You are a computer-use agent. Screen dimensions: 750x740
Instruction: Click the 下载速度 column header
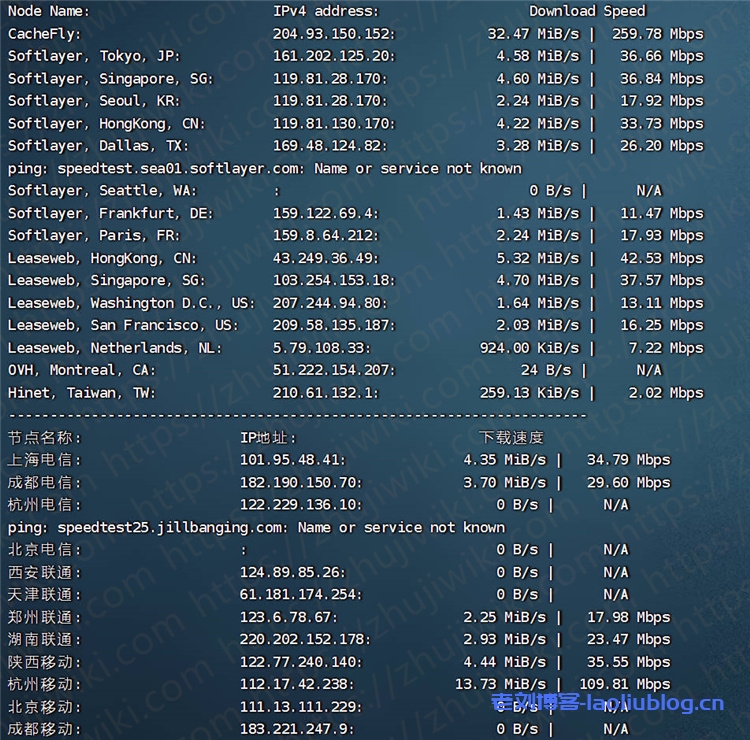tap(512, 437)
